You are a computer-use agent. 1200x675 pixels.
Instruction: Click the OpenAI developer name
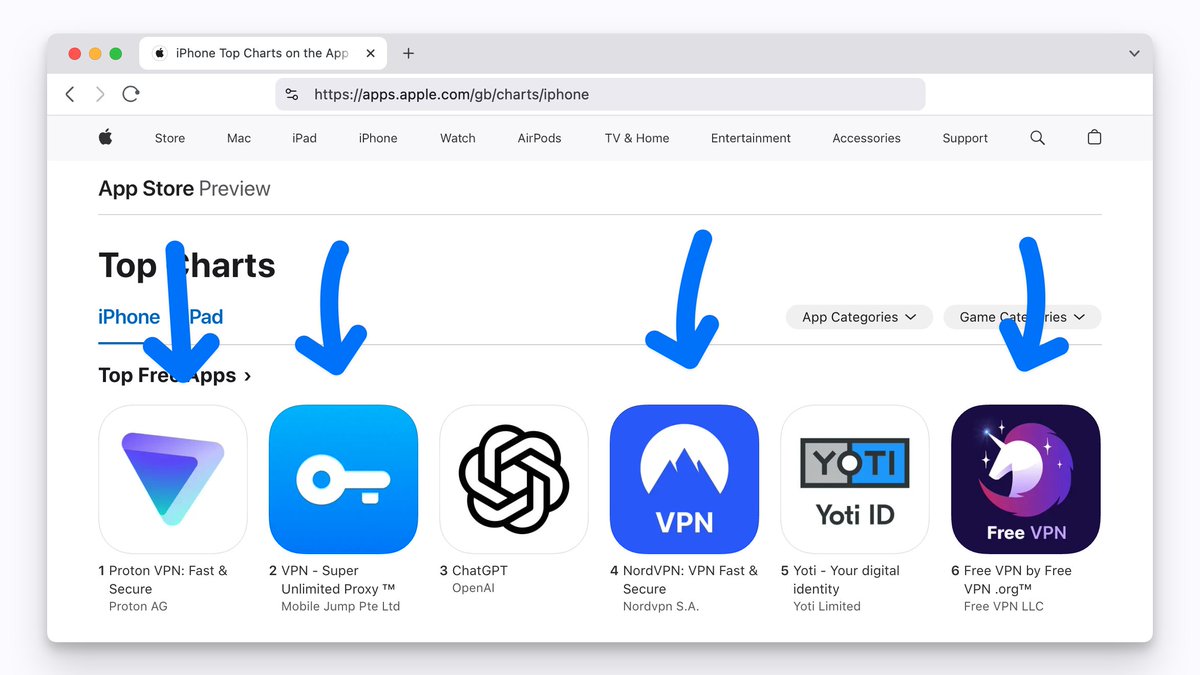click(473, 589)
